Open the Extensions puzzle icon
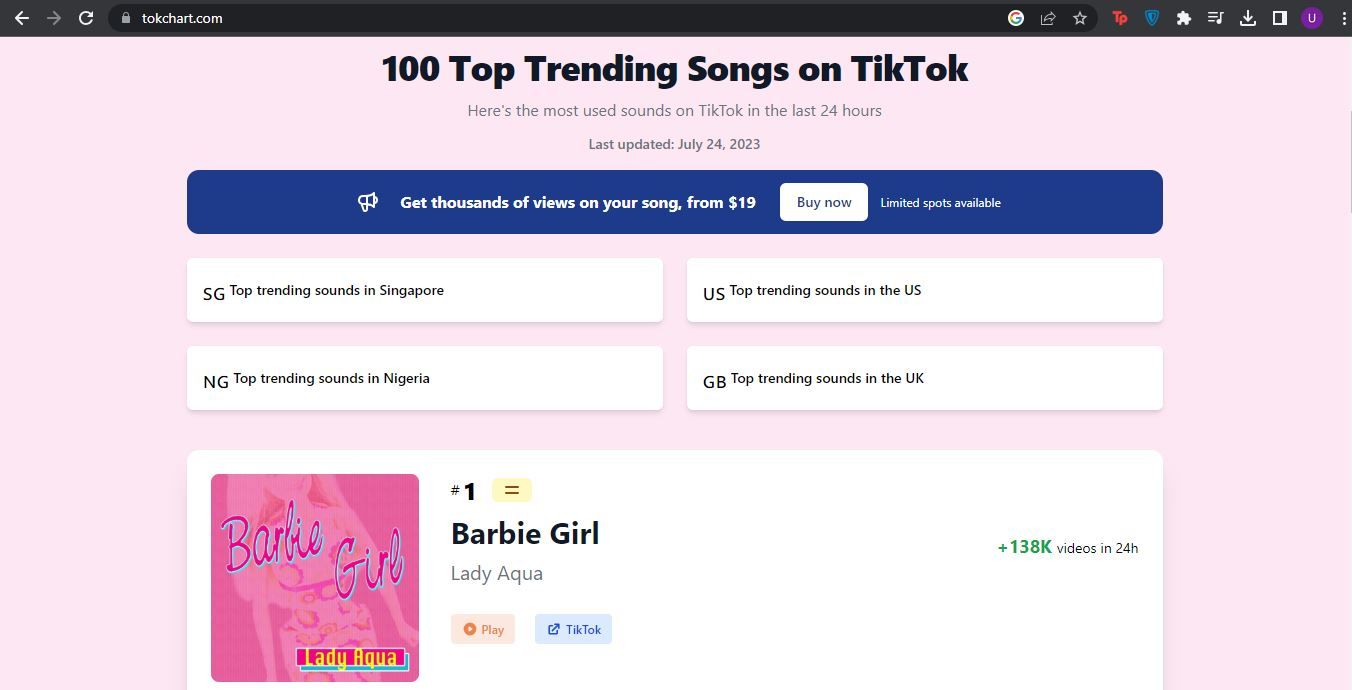The image size is (1352, 690). [1184, 18]
